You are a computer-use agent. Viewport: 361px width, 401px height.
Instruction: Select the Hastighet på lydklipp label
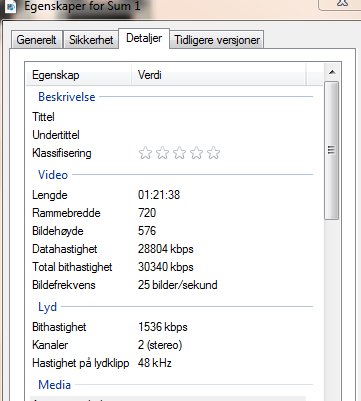[80, 363]
